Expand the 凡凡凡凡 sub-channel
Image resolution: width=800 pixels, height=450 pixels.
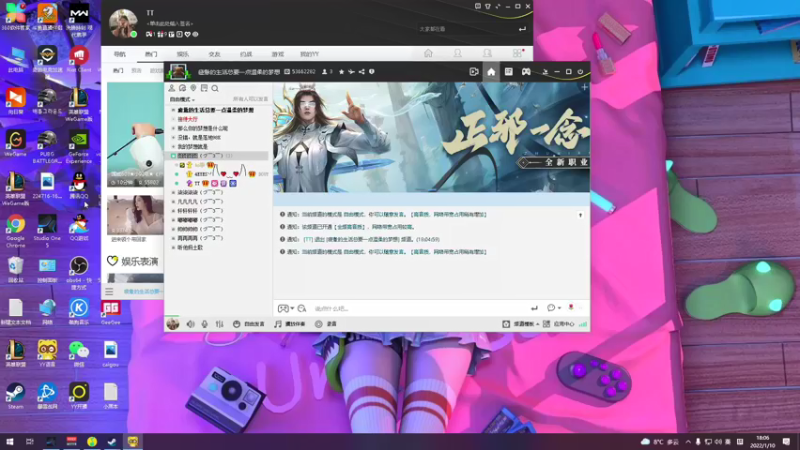click(x=173, y=202)
